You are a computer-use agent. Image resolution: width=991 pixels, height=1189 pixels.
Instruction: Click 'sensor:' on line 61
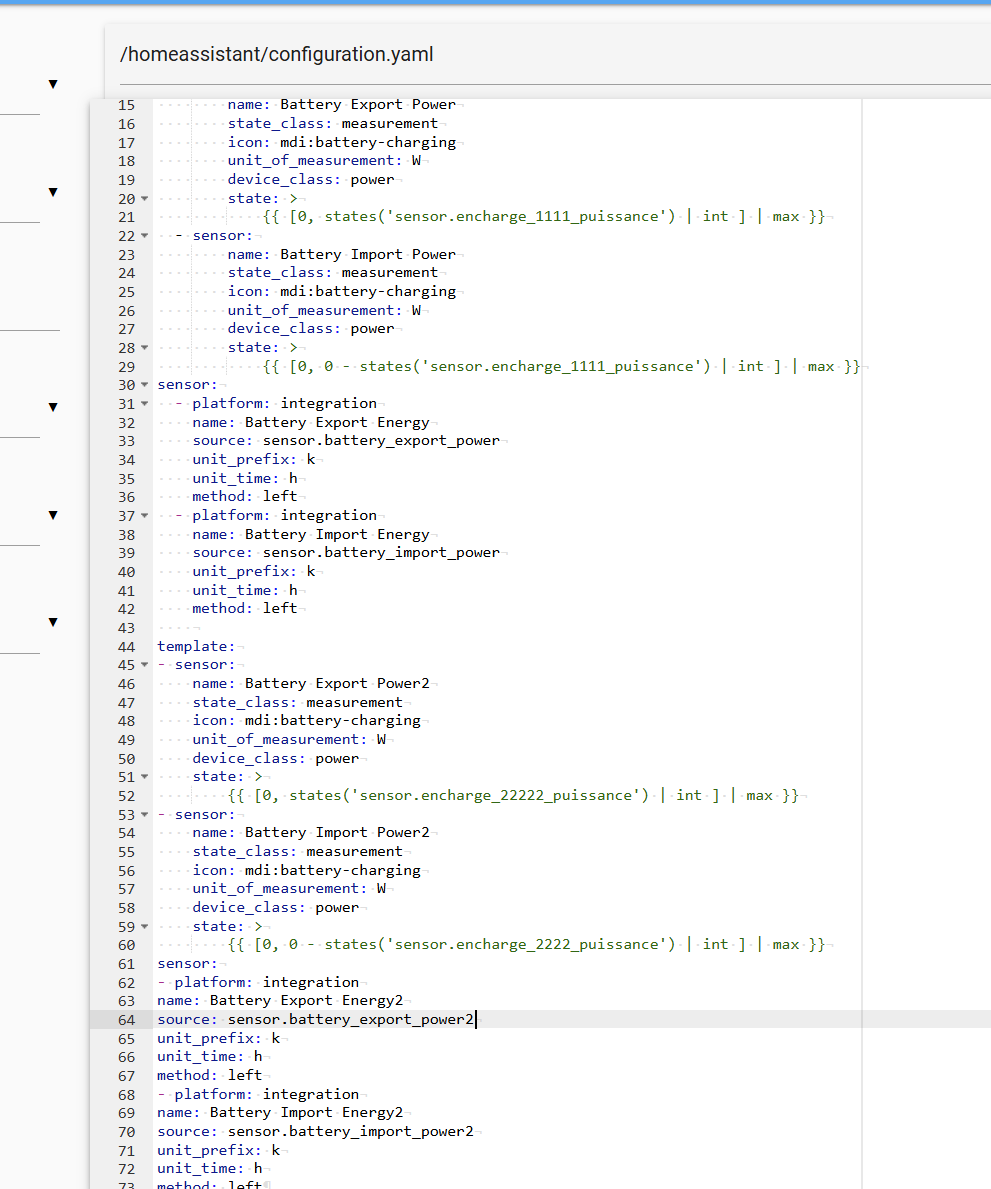point(187,964)
